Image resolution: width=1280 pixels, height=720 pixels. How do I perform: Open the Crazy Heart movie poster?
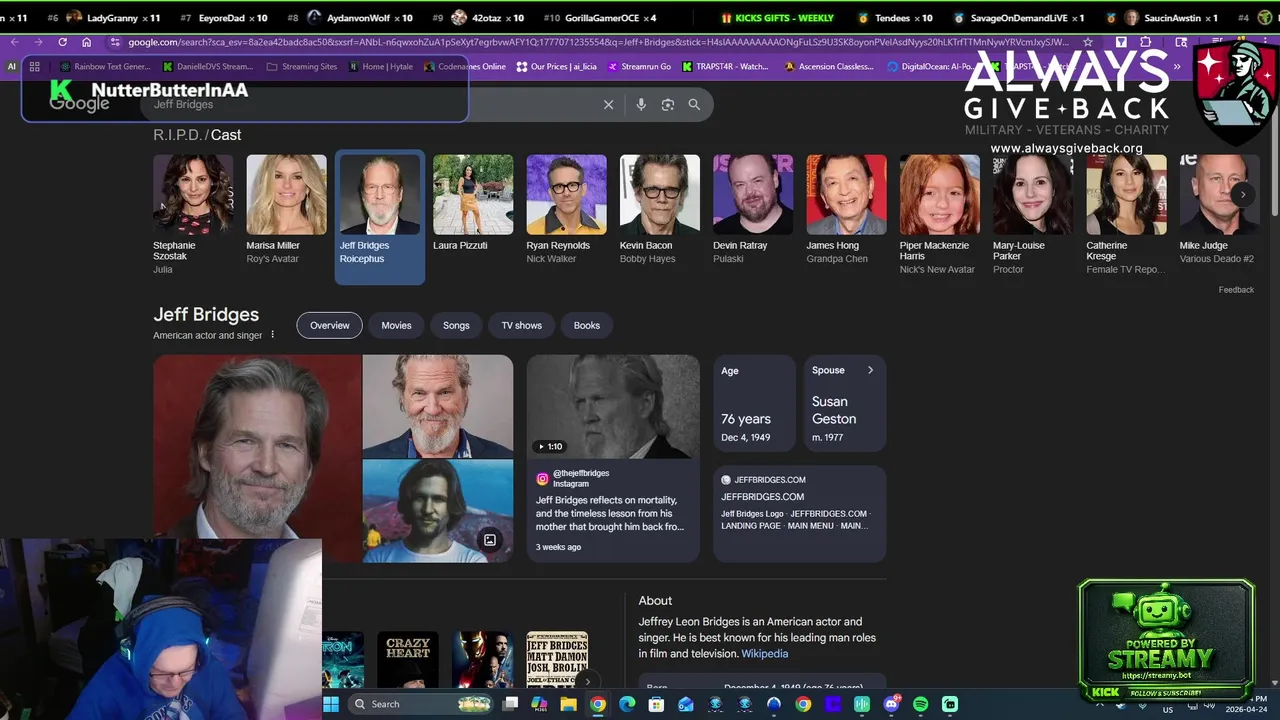[408, 660]
